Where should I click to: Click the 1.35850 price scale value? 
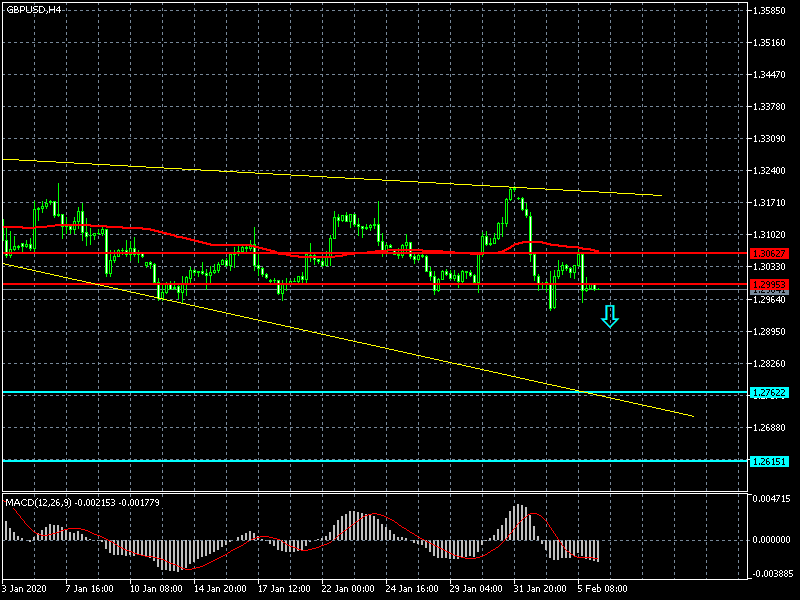coord(769,11)
